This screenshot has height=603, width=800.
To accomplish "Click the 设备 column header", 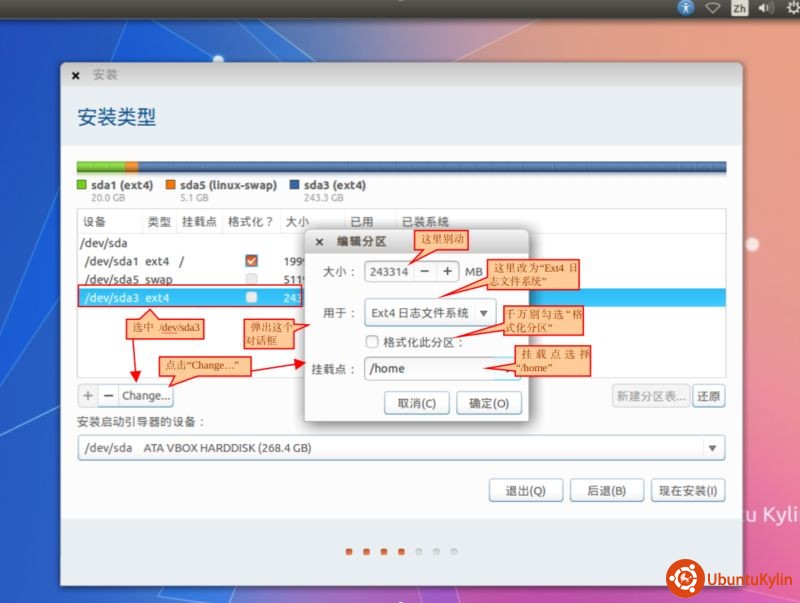I will 95,222.
